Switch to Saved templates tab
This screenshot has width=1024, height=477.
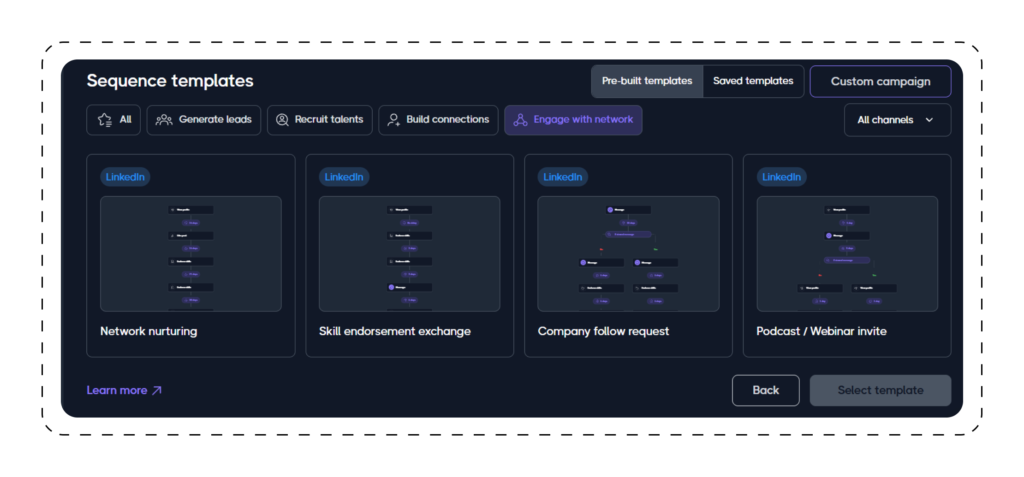[x=753, y=81]
